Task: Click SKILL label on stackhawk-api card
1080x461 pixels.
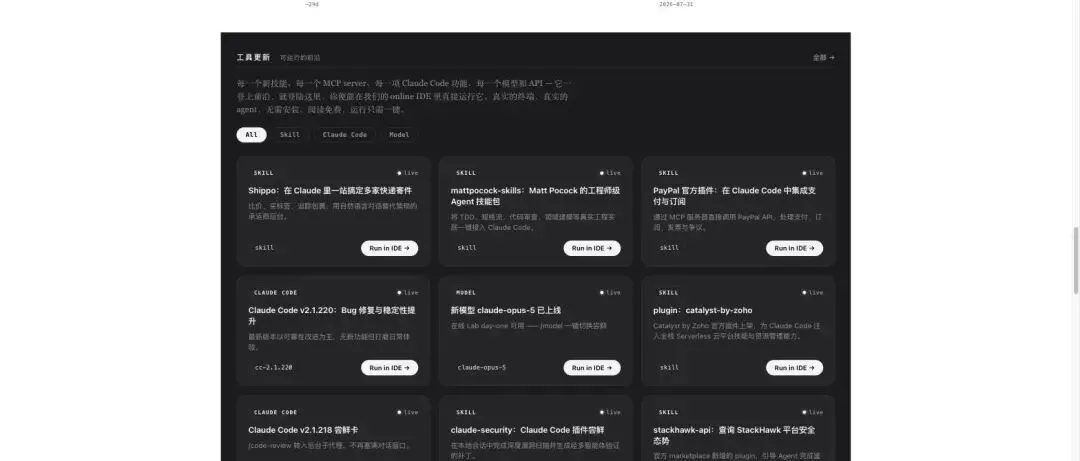Action: 668,413
